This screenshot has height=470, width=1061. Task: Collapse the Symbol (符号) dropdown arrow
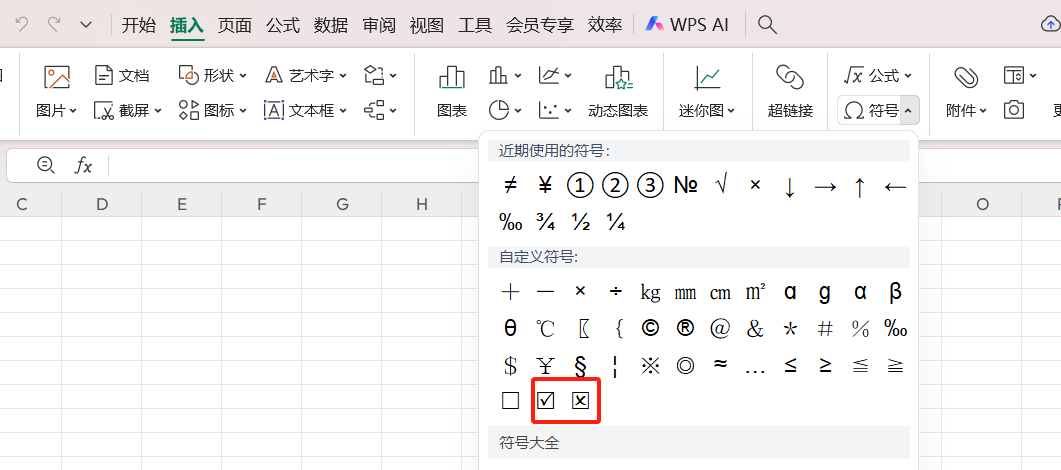tap(907, 110)
